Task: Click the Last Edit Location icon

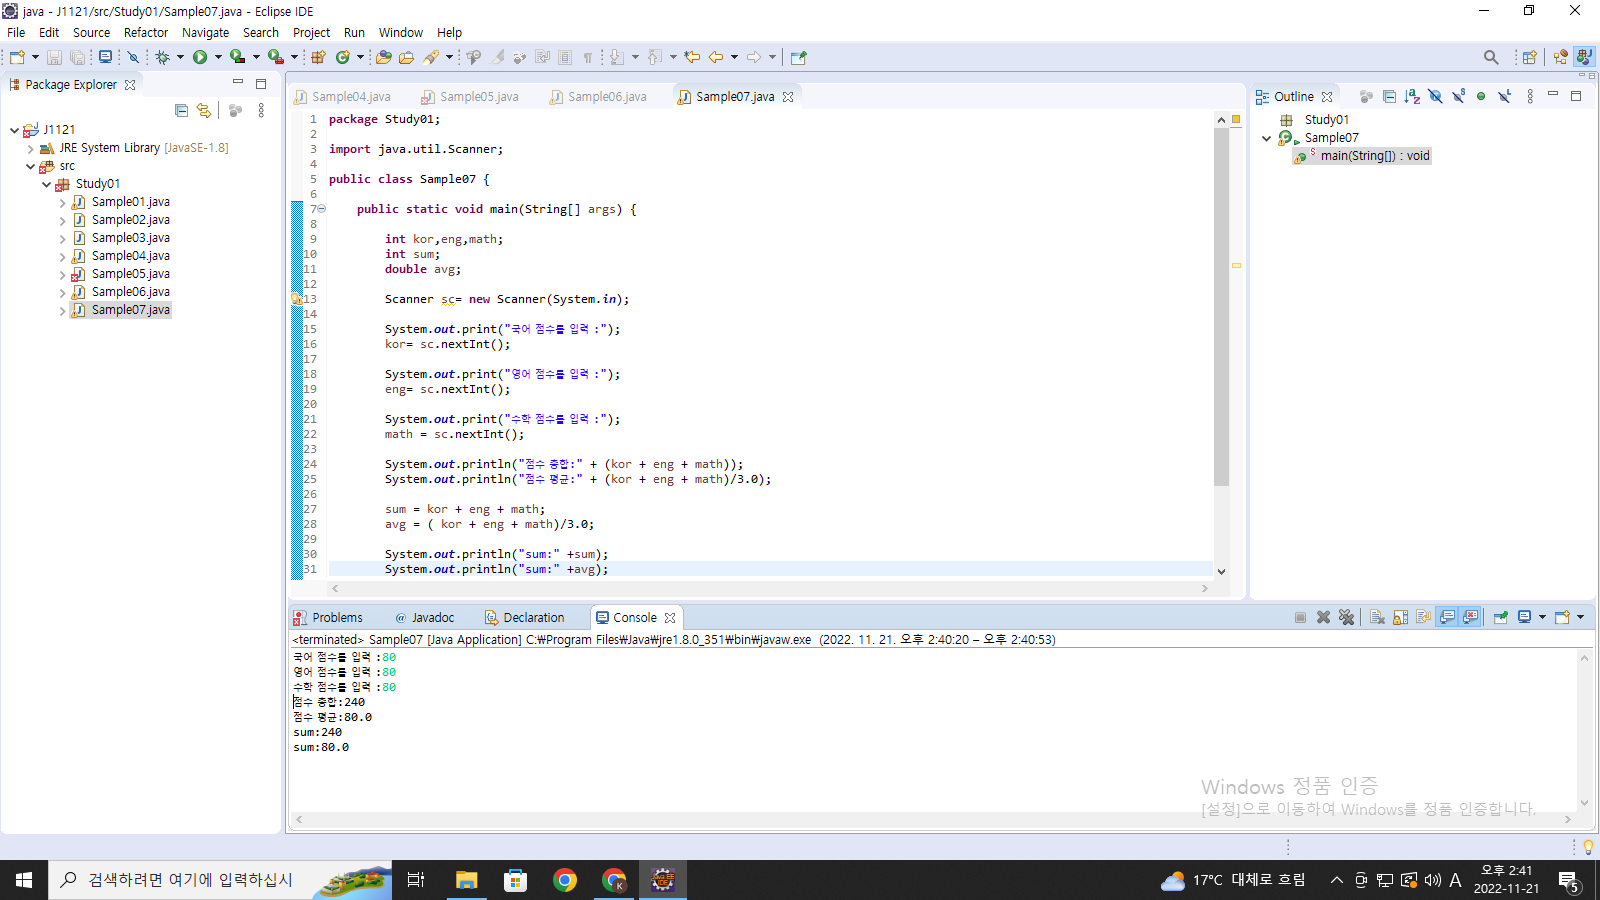Action: [x=692, y=57]
